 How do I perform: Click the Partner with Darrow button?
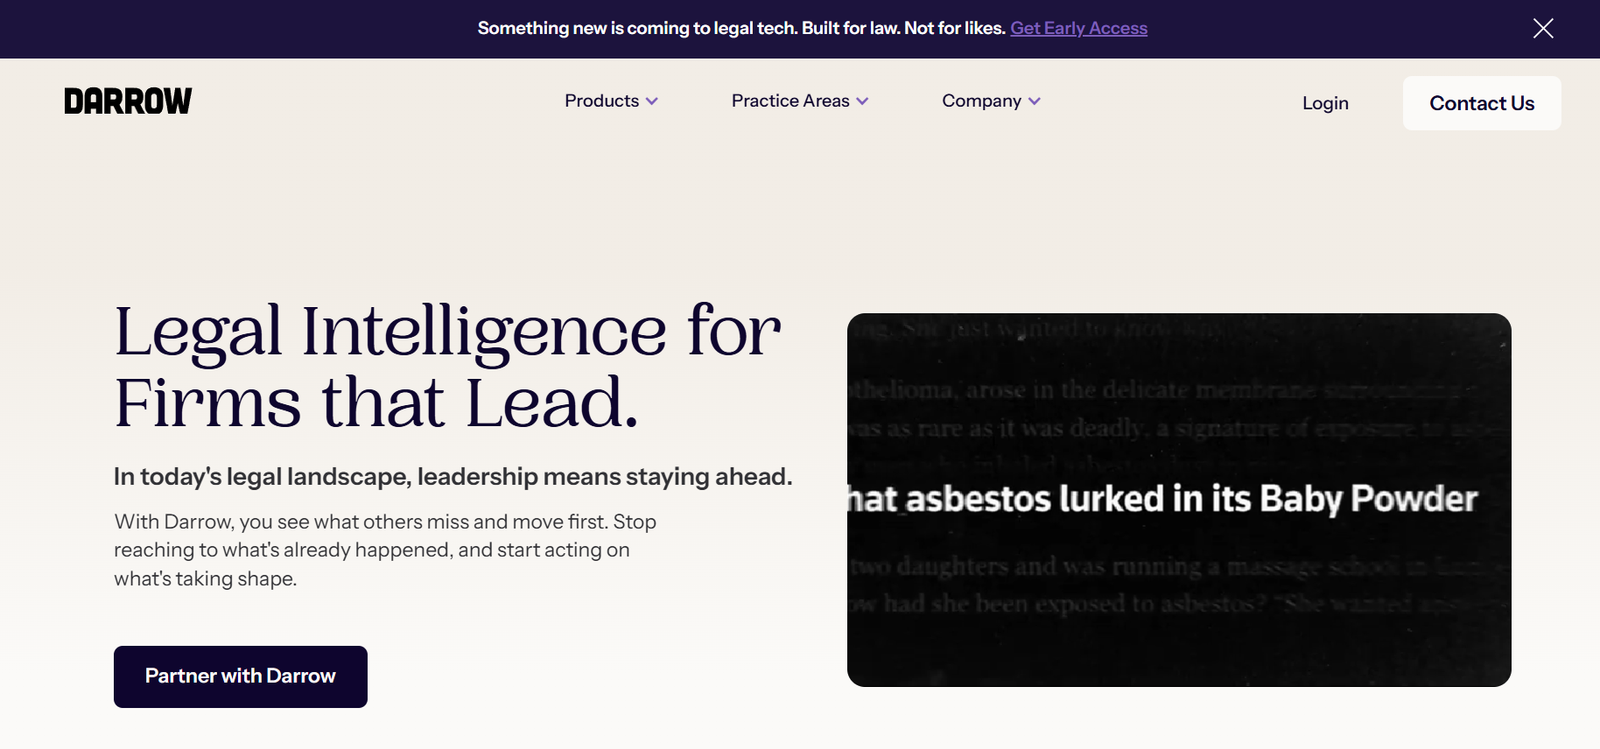pyautogui.click(x=240, y=676)
